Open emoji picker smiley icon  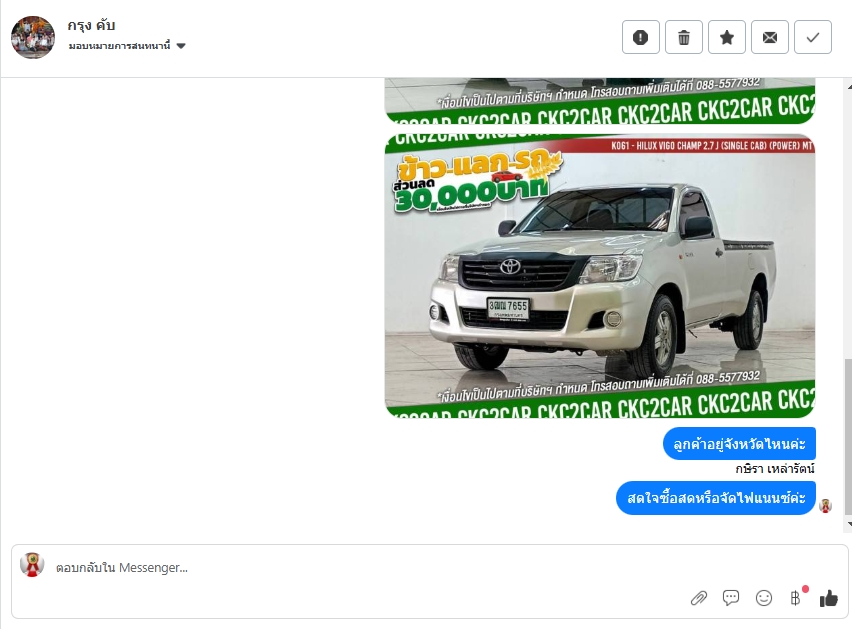click(x=763, y=598)
